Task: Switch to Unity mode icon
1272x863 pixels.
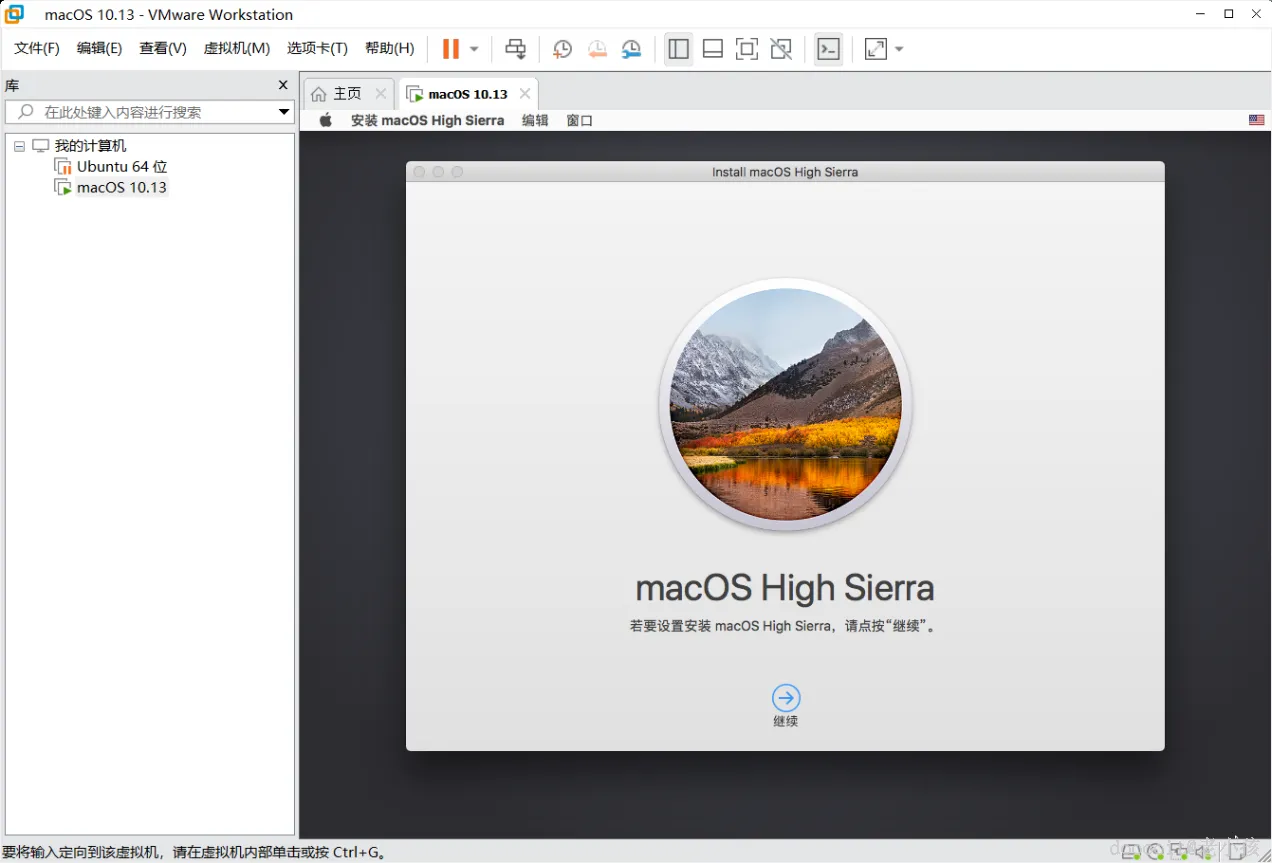Action: (x=781, y=49)
